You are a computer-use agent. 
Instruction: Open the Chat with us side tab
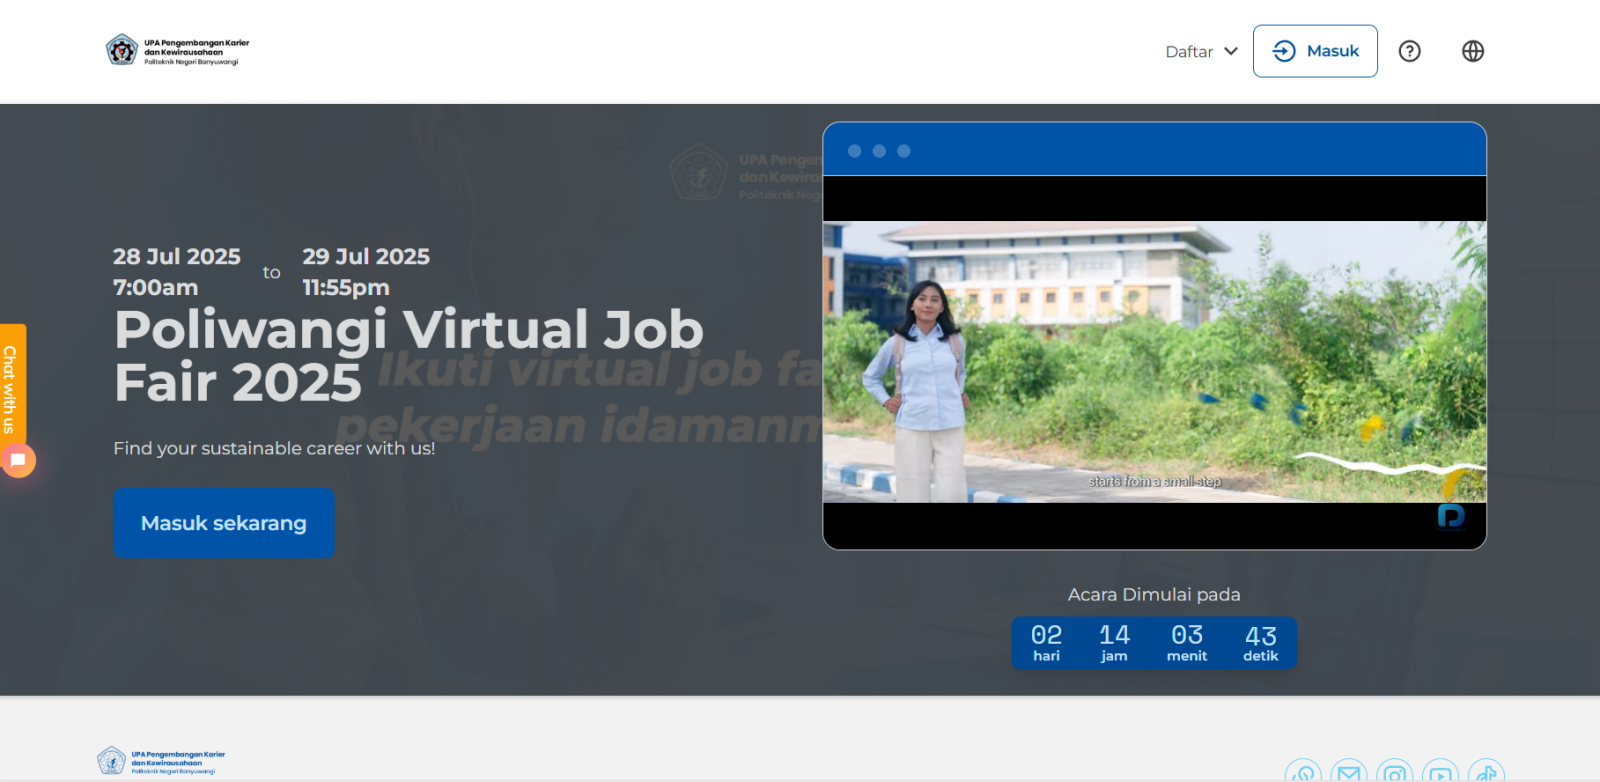point(12,388)
